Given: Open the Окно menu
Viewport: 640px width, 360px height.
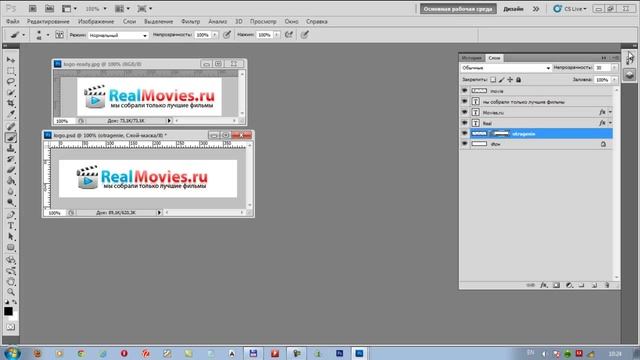Looking at the screenshot, I should 291,22.
